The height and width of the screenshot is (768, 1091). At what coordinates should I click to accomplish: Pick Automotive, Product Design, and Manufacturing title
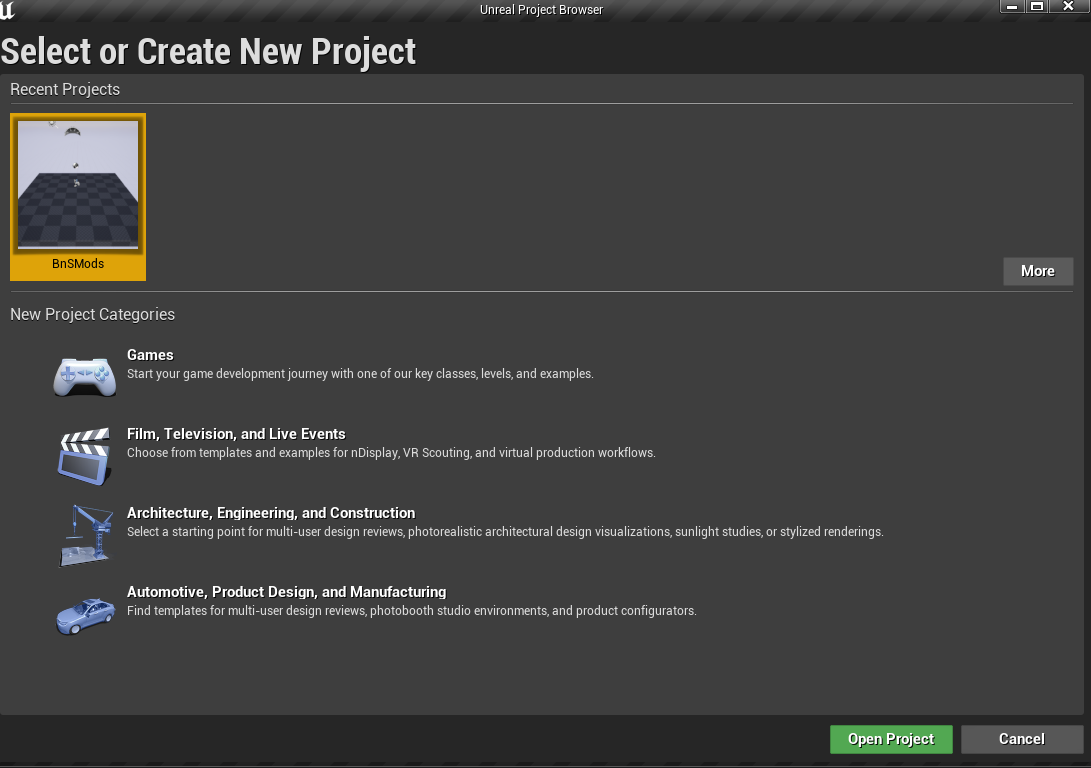pyautogui.click(x=286, y=592)
